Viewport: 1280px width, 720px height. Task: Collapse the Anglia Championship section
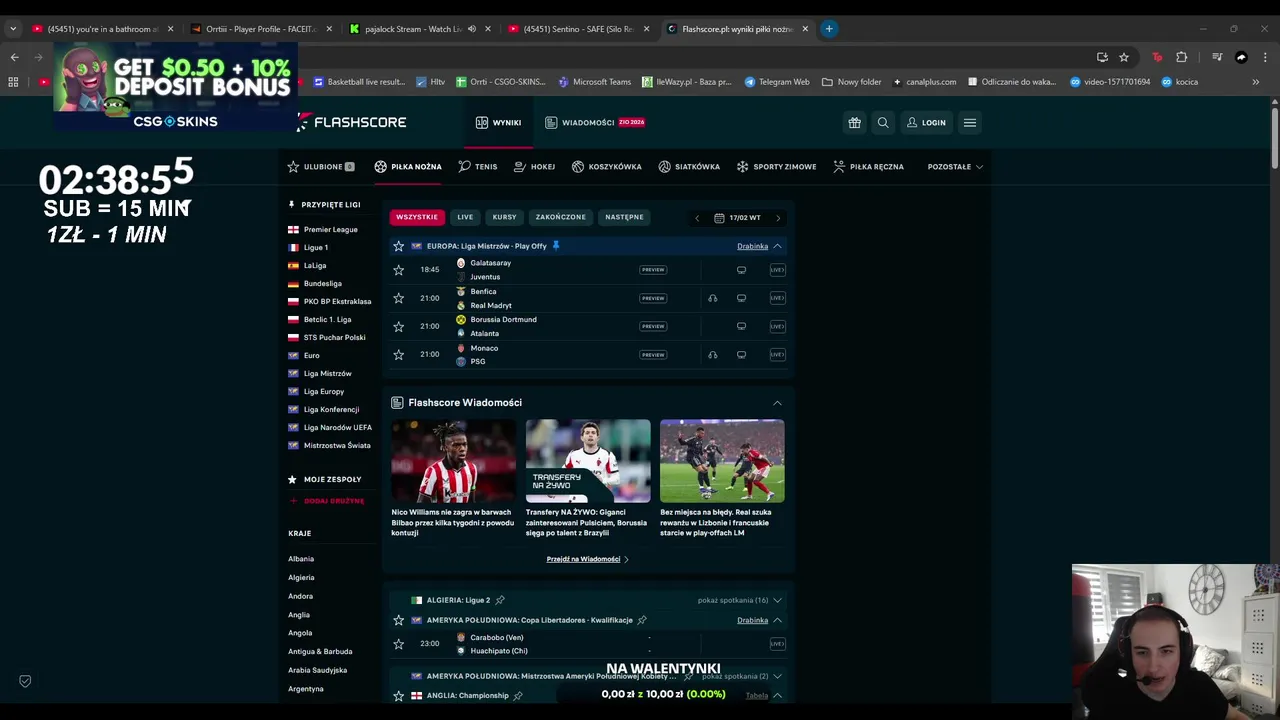(x=777, y=695)
